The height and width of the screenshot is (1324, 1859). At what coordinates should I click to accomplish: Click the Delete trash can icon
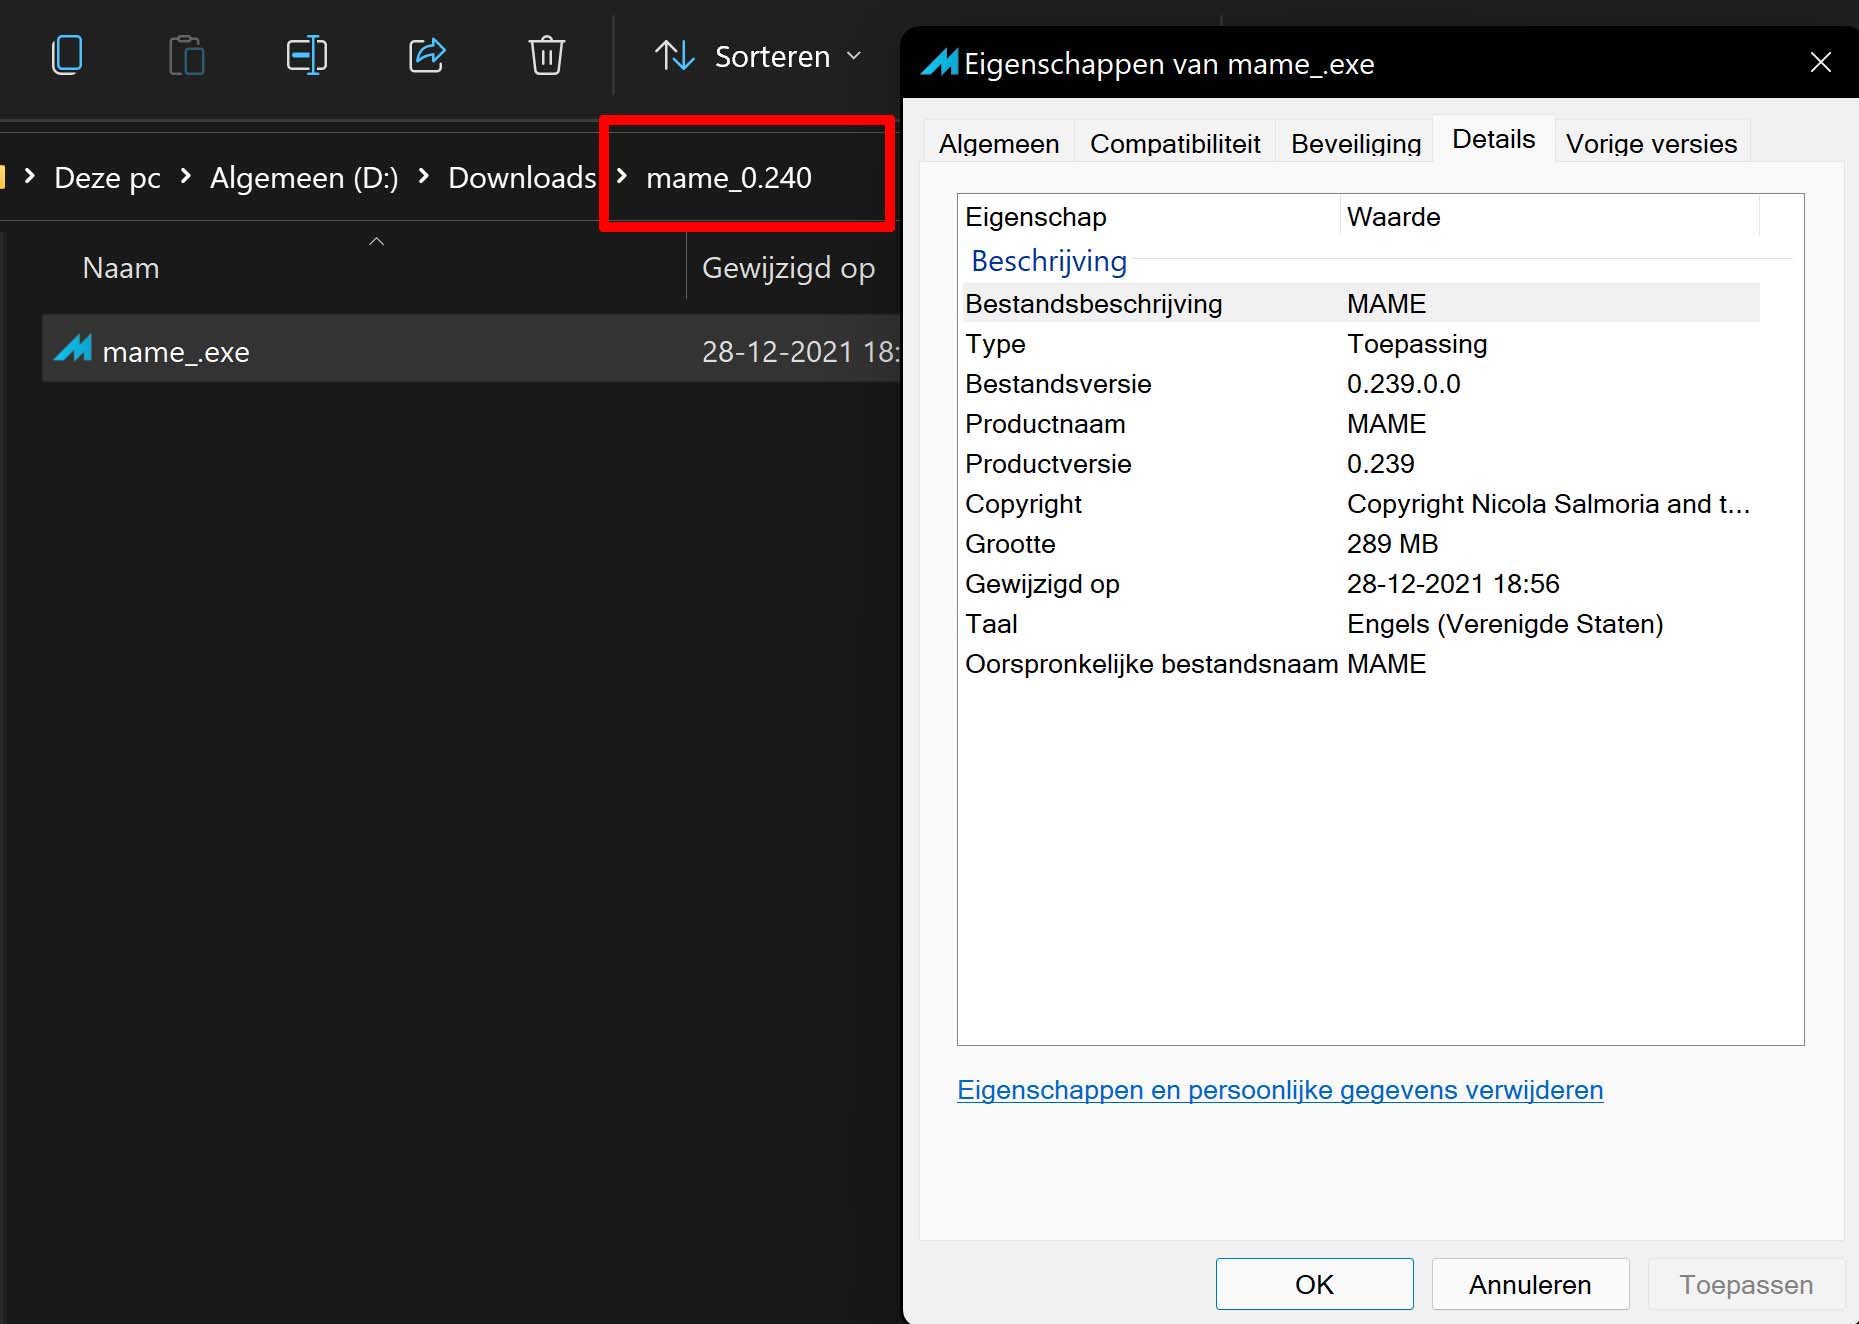point(546,55)
